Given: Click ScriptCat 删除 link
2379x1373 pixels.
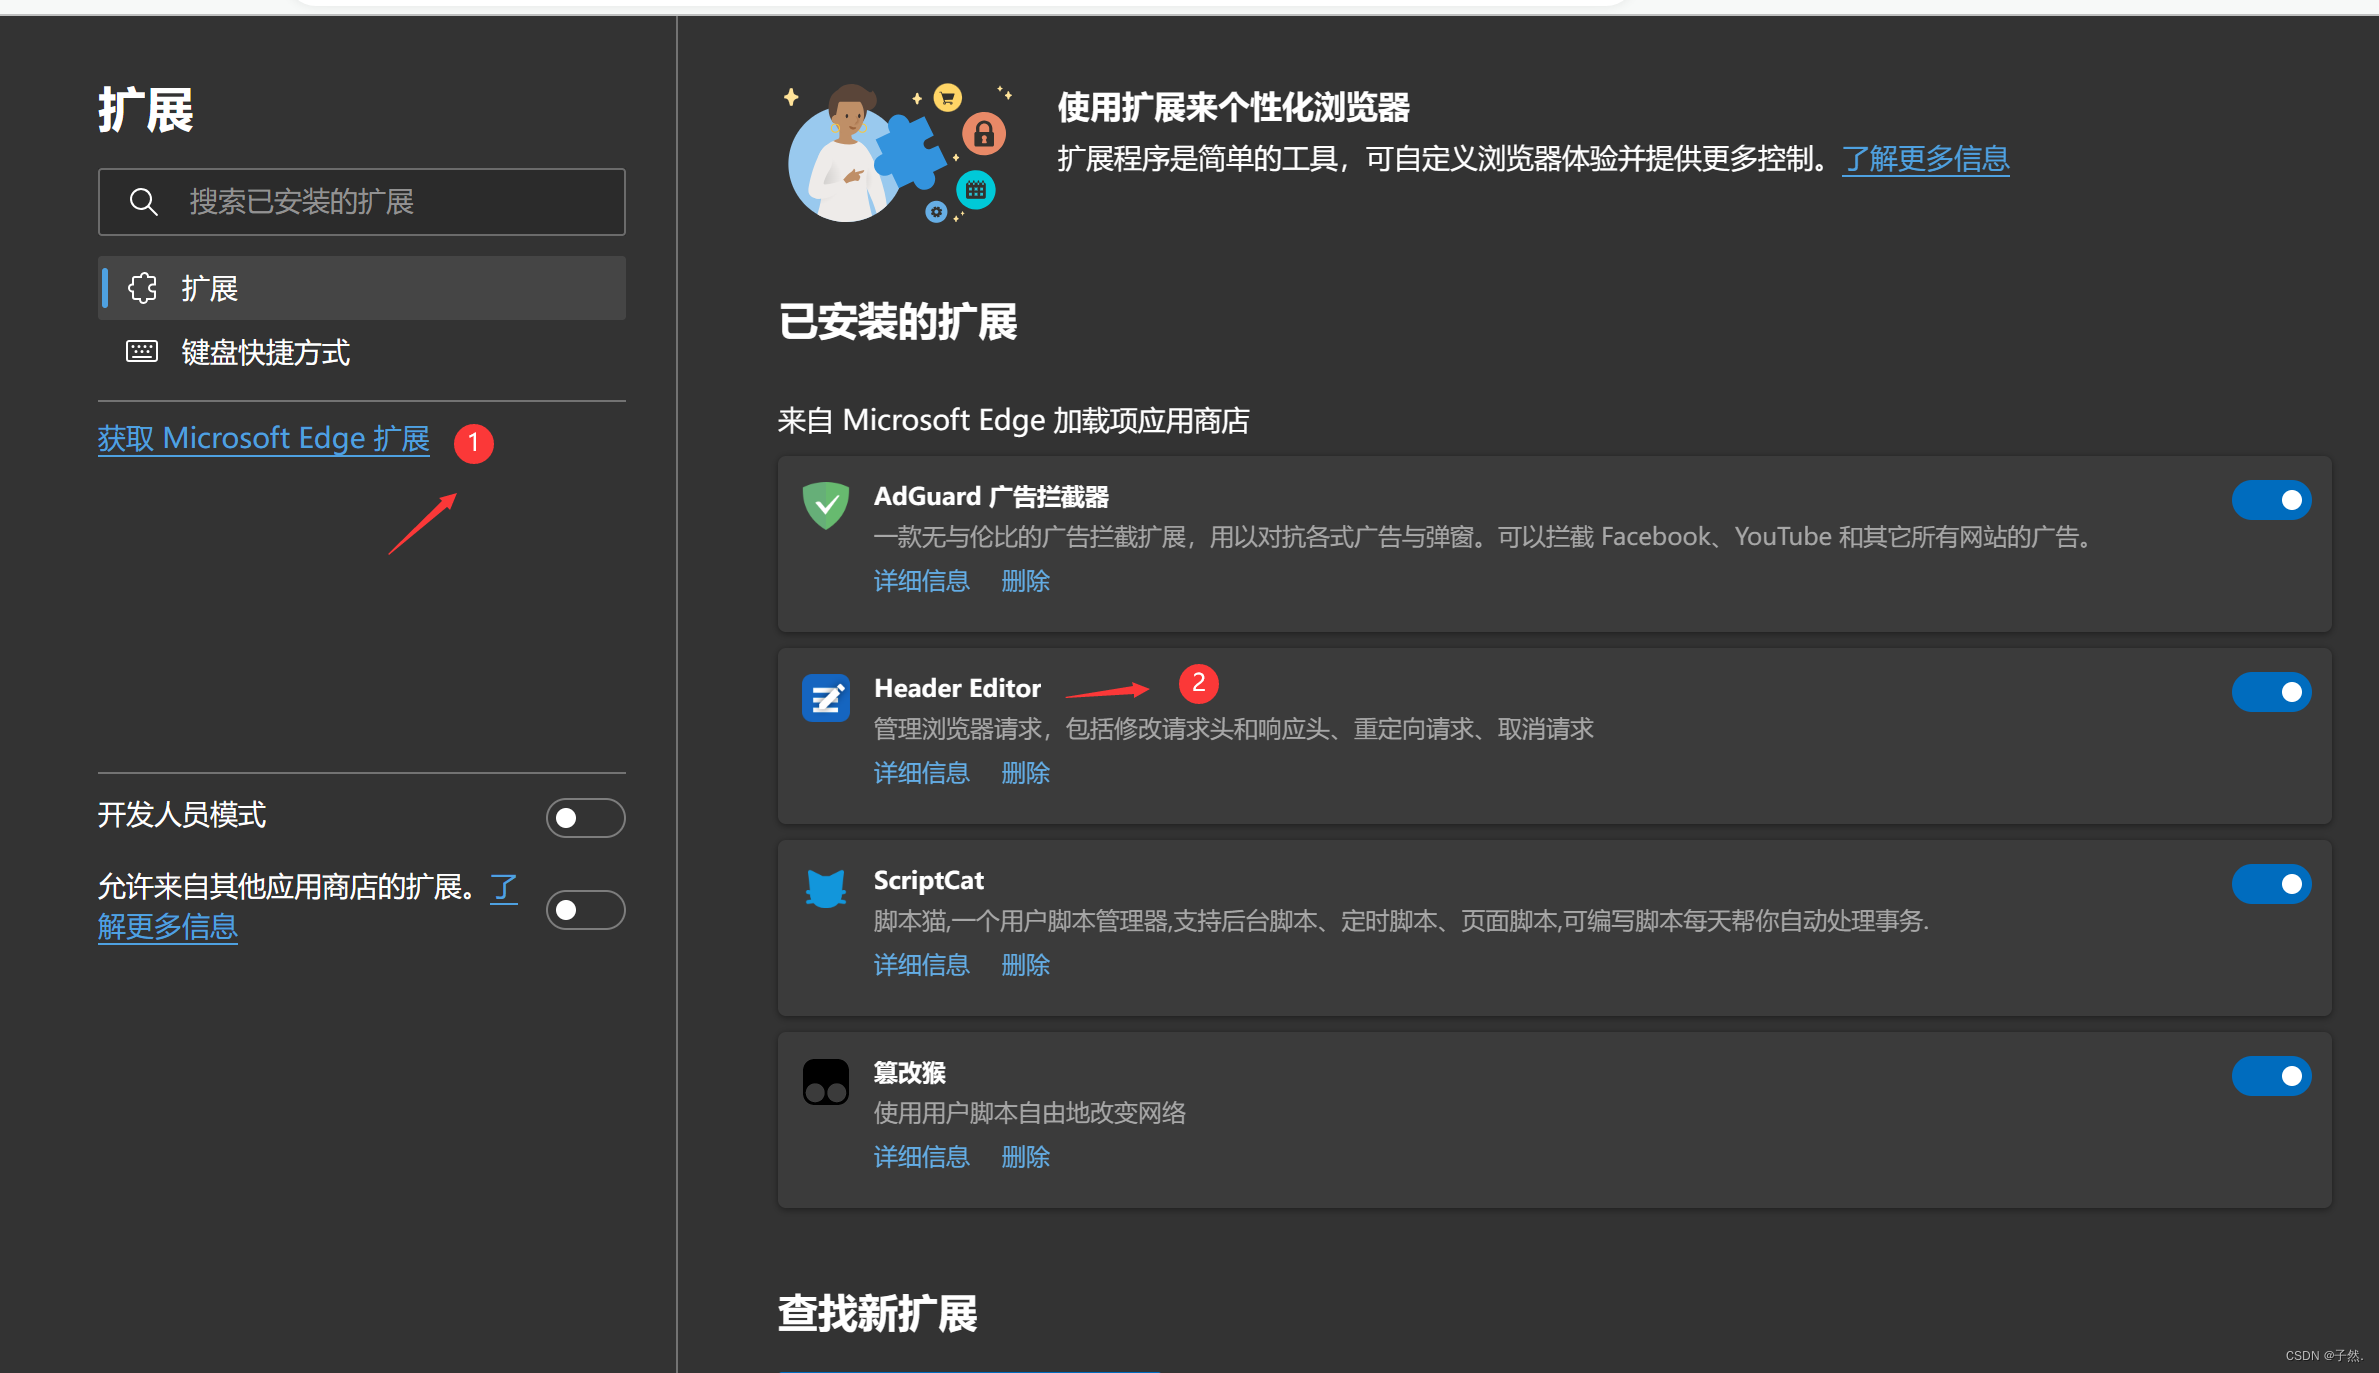Looking at the screenshot, I should (x=1026, y=965).
